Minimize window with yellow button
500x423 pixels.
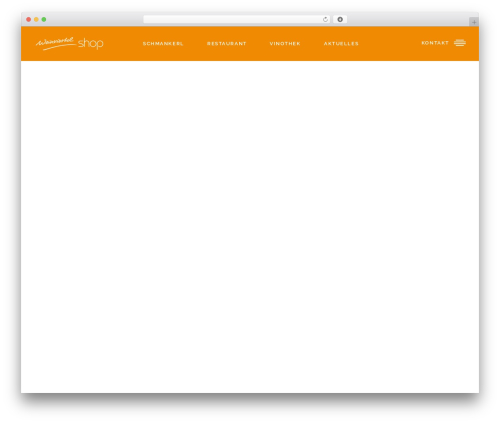(x=36, y=19)
